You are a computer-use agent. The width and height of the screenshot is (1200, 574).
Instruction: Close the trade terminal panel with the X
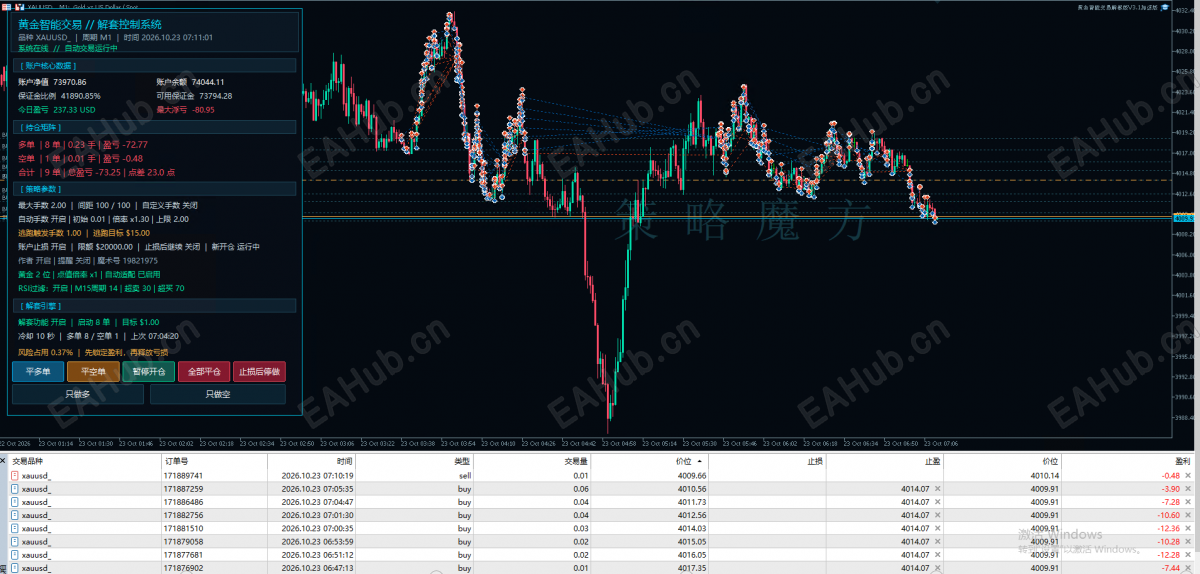(x=4, y=461)
